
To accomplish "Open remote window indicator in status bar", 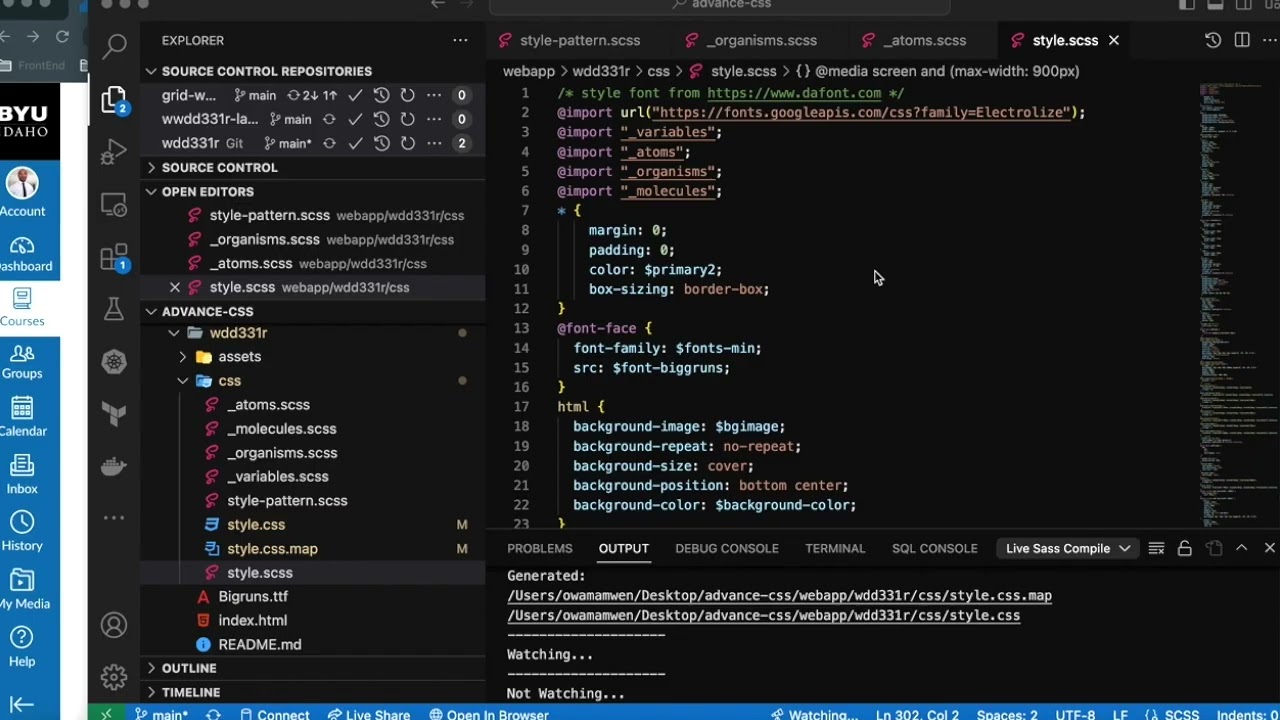I will 106,714.
